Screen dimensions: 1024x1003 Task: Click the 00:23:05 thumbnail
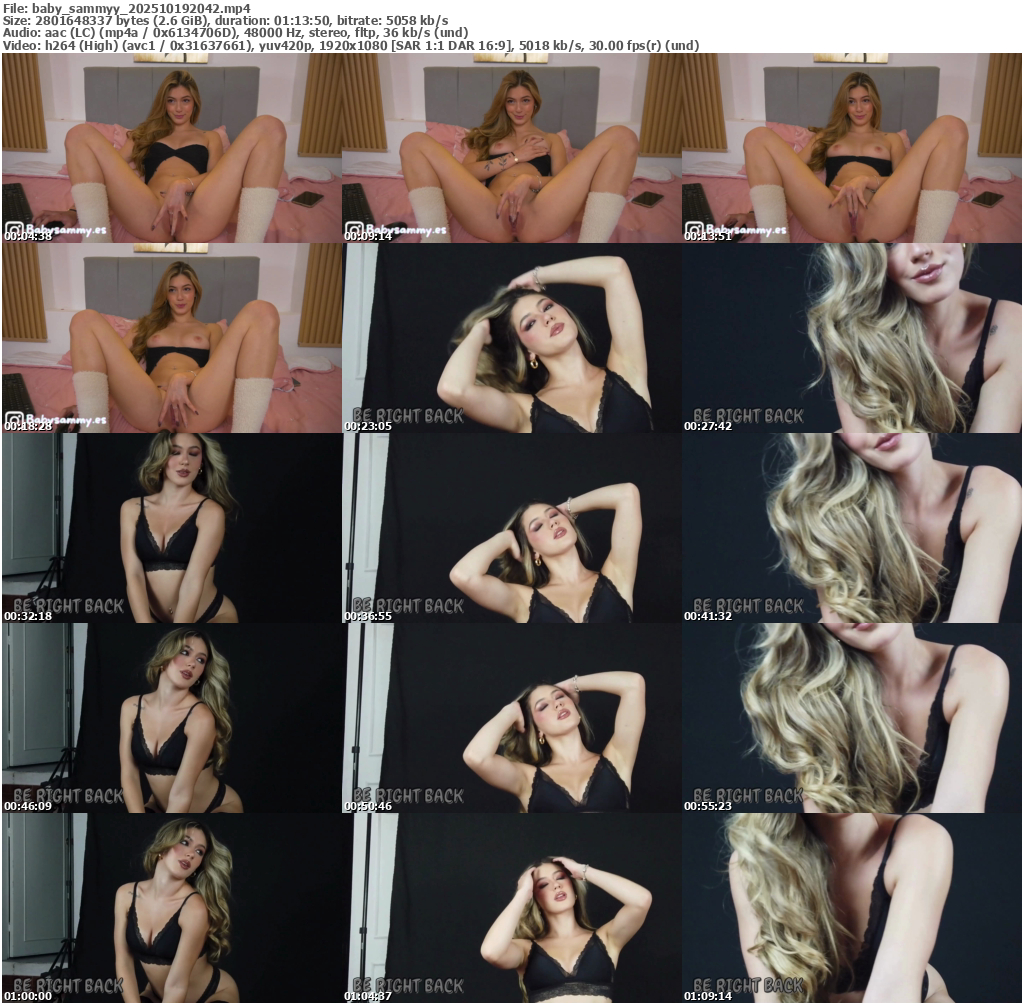(x=511, y=338)
